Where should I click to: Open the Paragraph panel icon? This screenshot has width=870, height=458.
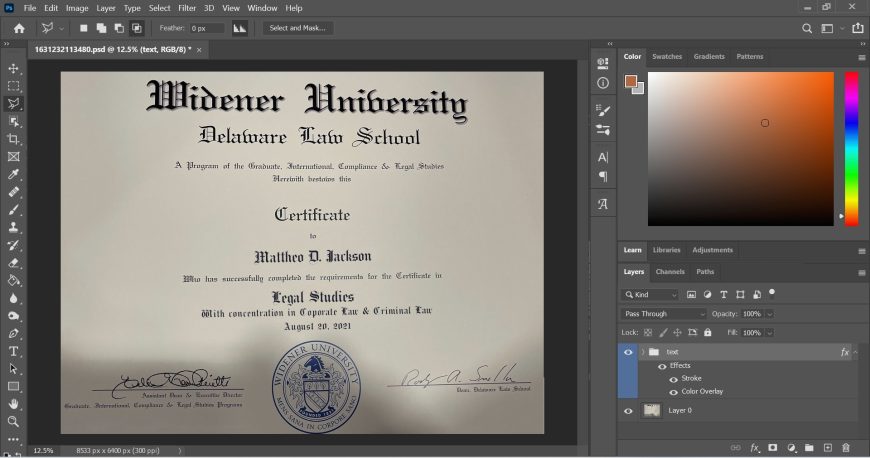click(603, 177)
